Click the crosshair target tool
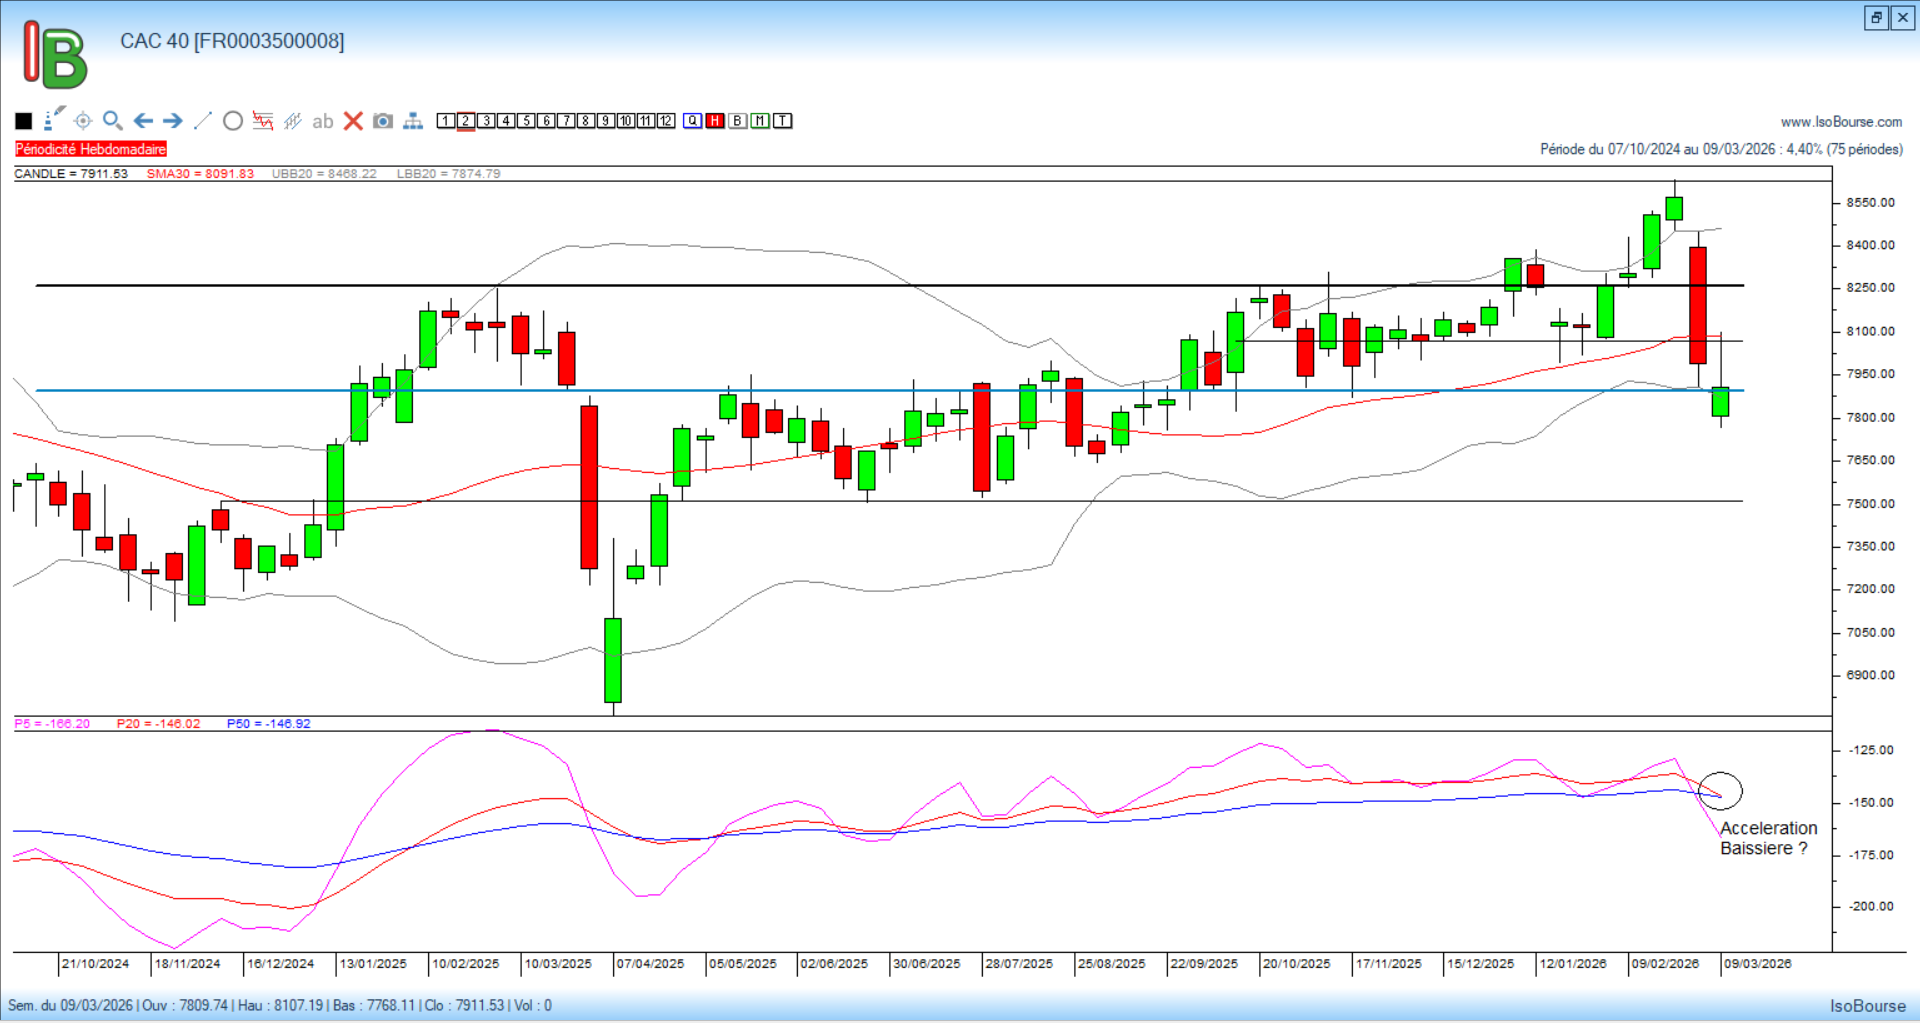The image size is (1920, 1023). (x=83, y=121)
